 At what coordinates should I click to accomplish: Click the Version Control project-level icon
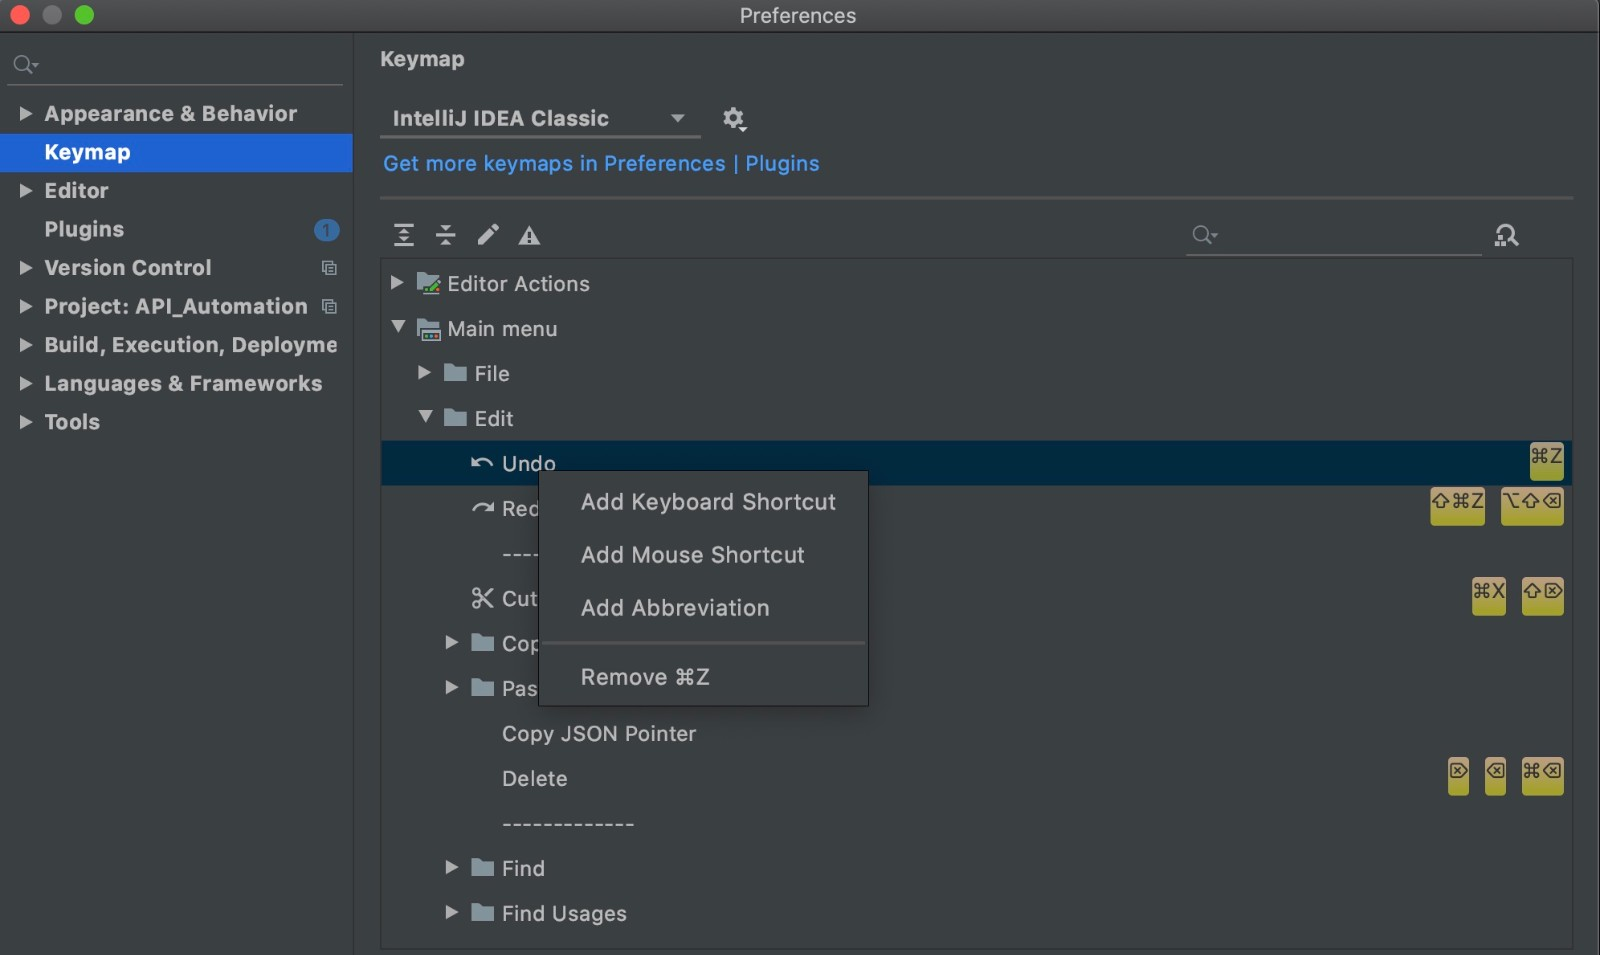[x=329, y=268]
